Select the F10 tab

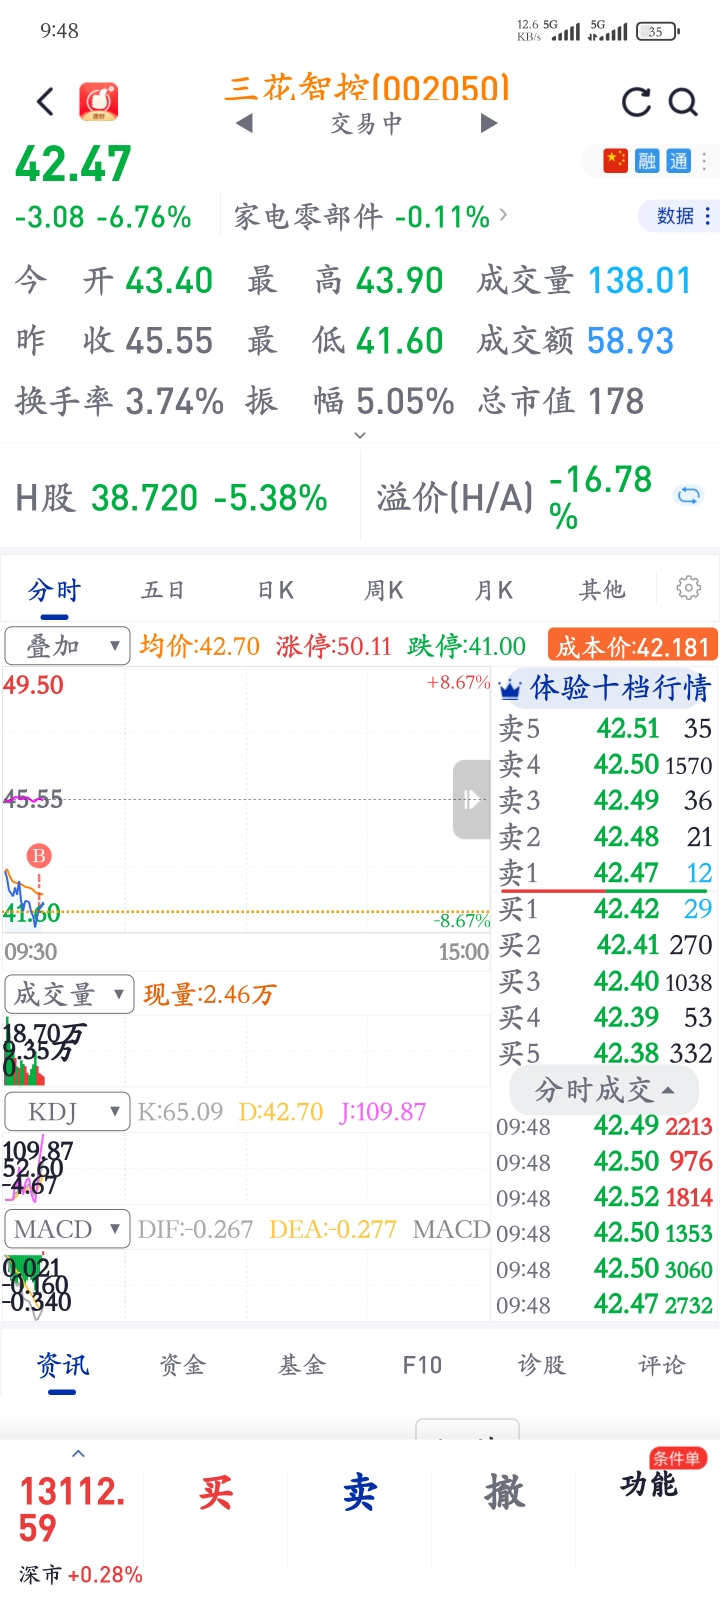point(422,1365)
